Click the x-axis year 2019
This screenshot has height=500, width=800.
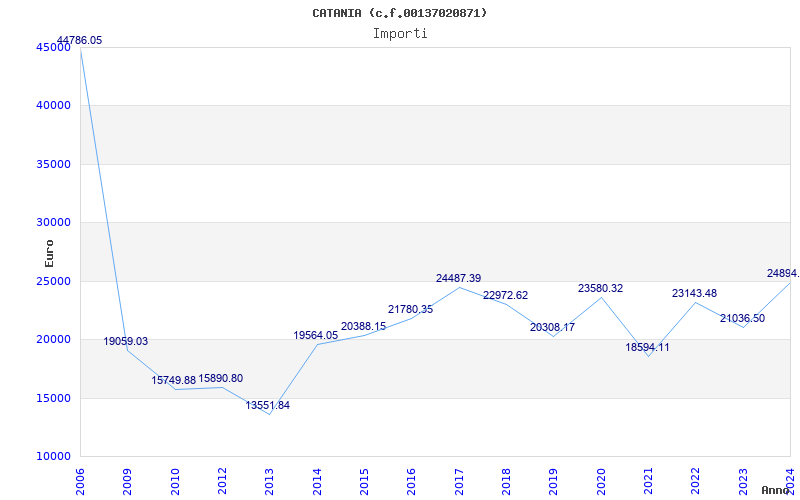(x=554, y=481)
